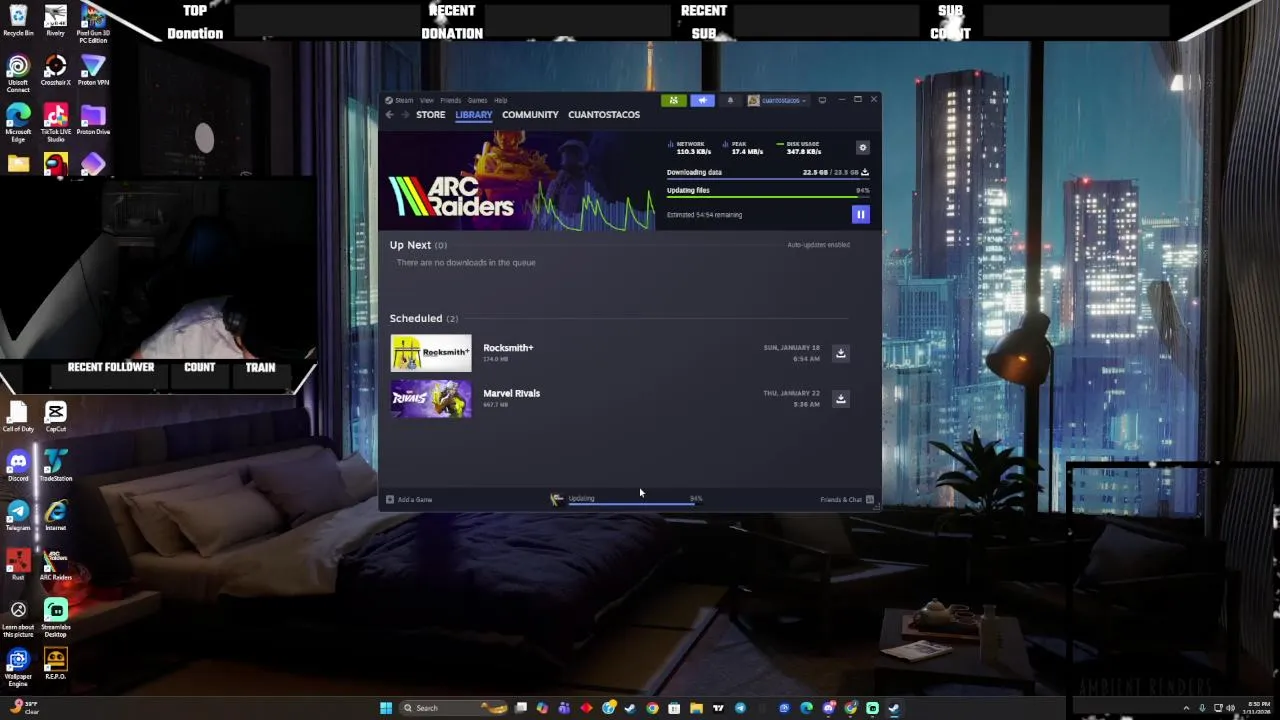
Task: Open the STORE tab
Action: click(x=431, y=115)
